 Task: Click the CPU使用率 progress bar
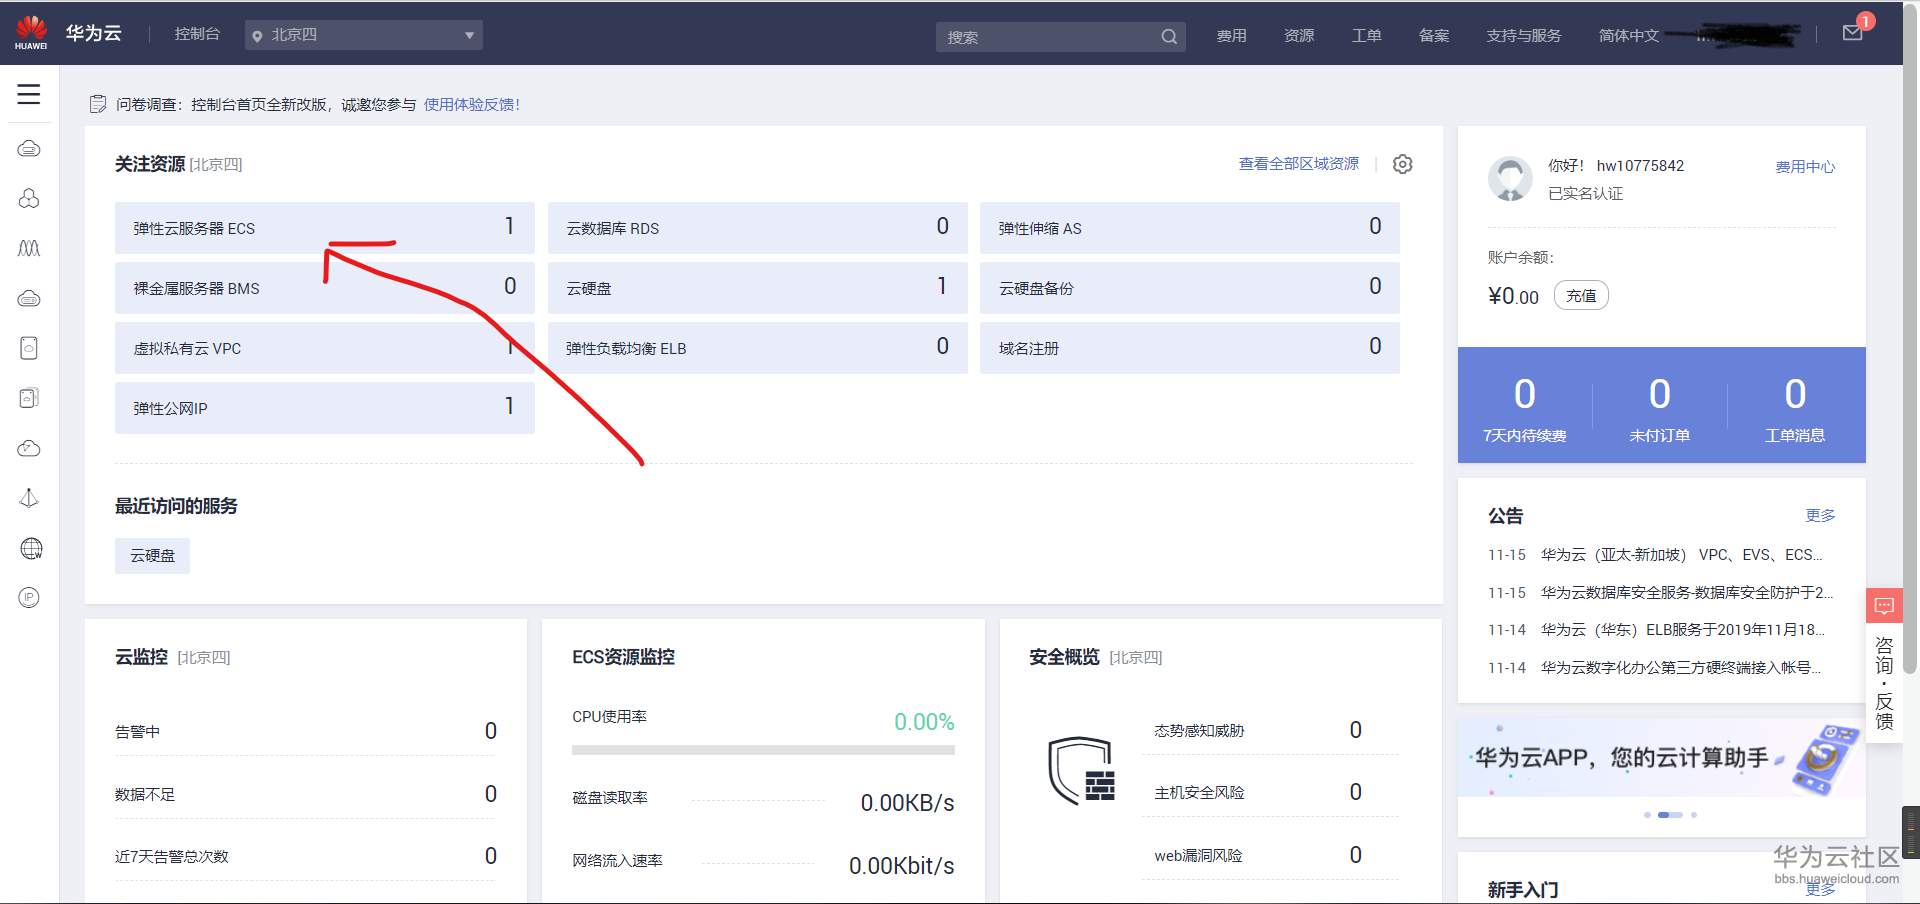point(763,749)
